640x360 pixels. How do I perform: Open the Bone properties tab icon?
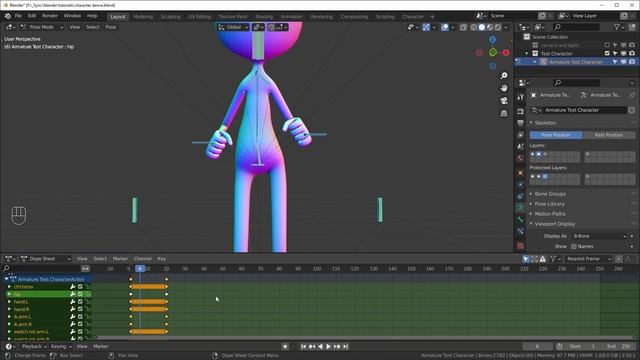pyautogui.click(x=520, y=220)
